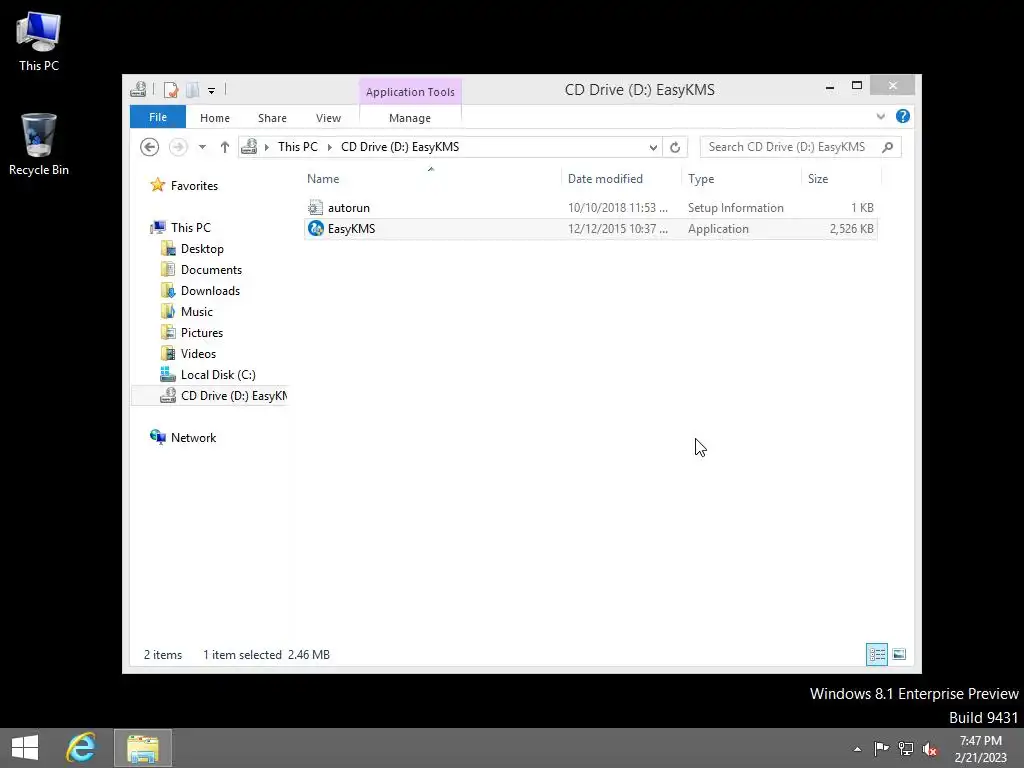Open Videos in the navigation pane

(198, 353)
